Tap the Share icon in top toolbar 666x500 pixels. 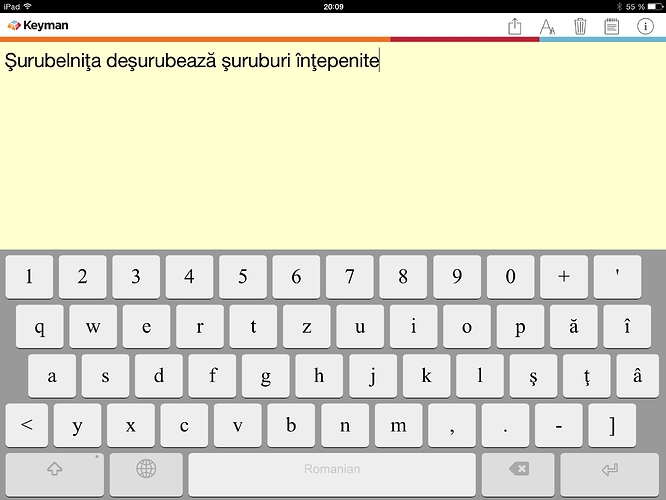[x=515, y=26]
